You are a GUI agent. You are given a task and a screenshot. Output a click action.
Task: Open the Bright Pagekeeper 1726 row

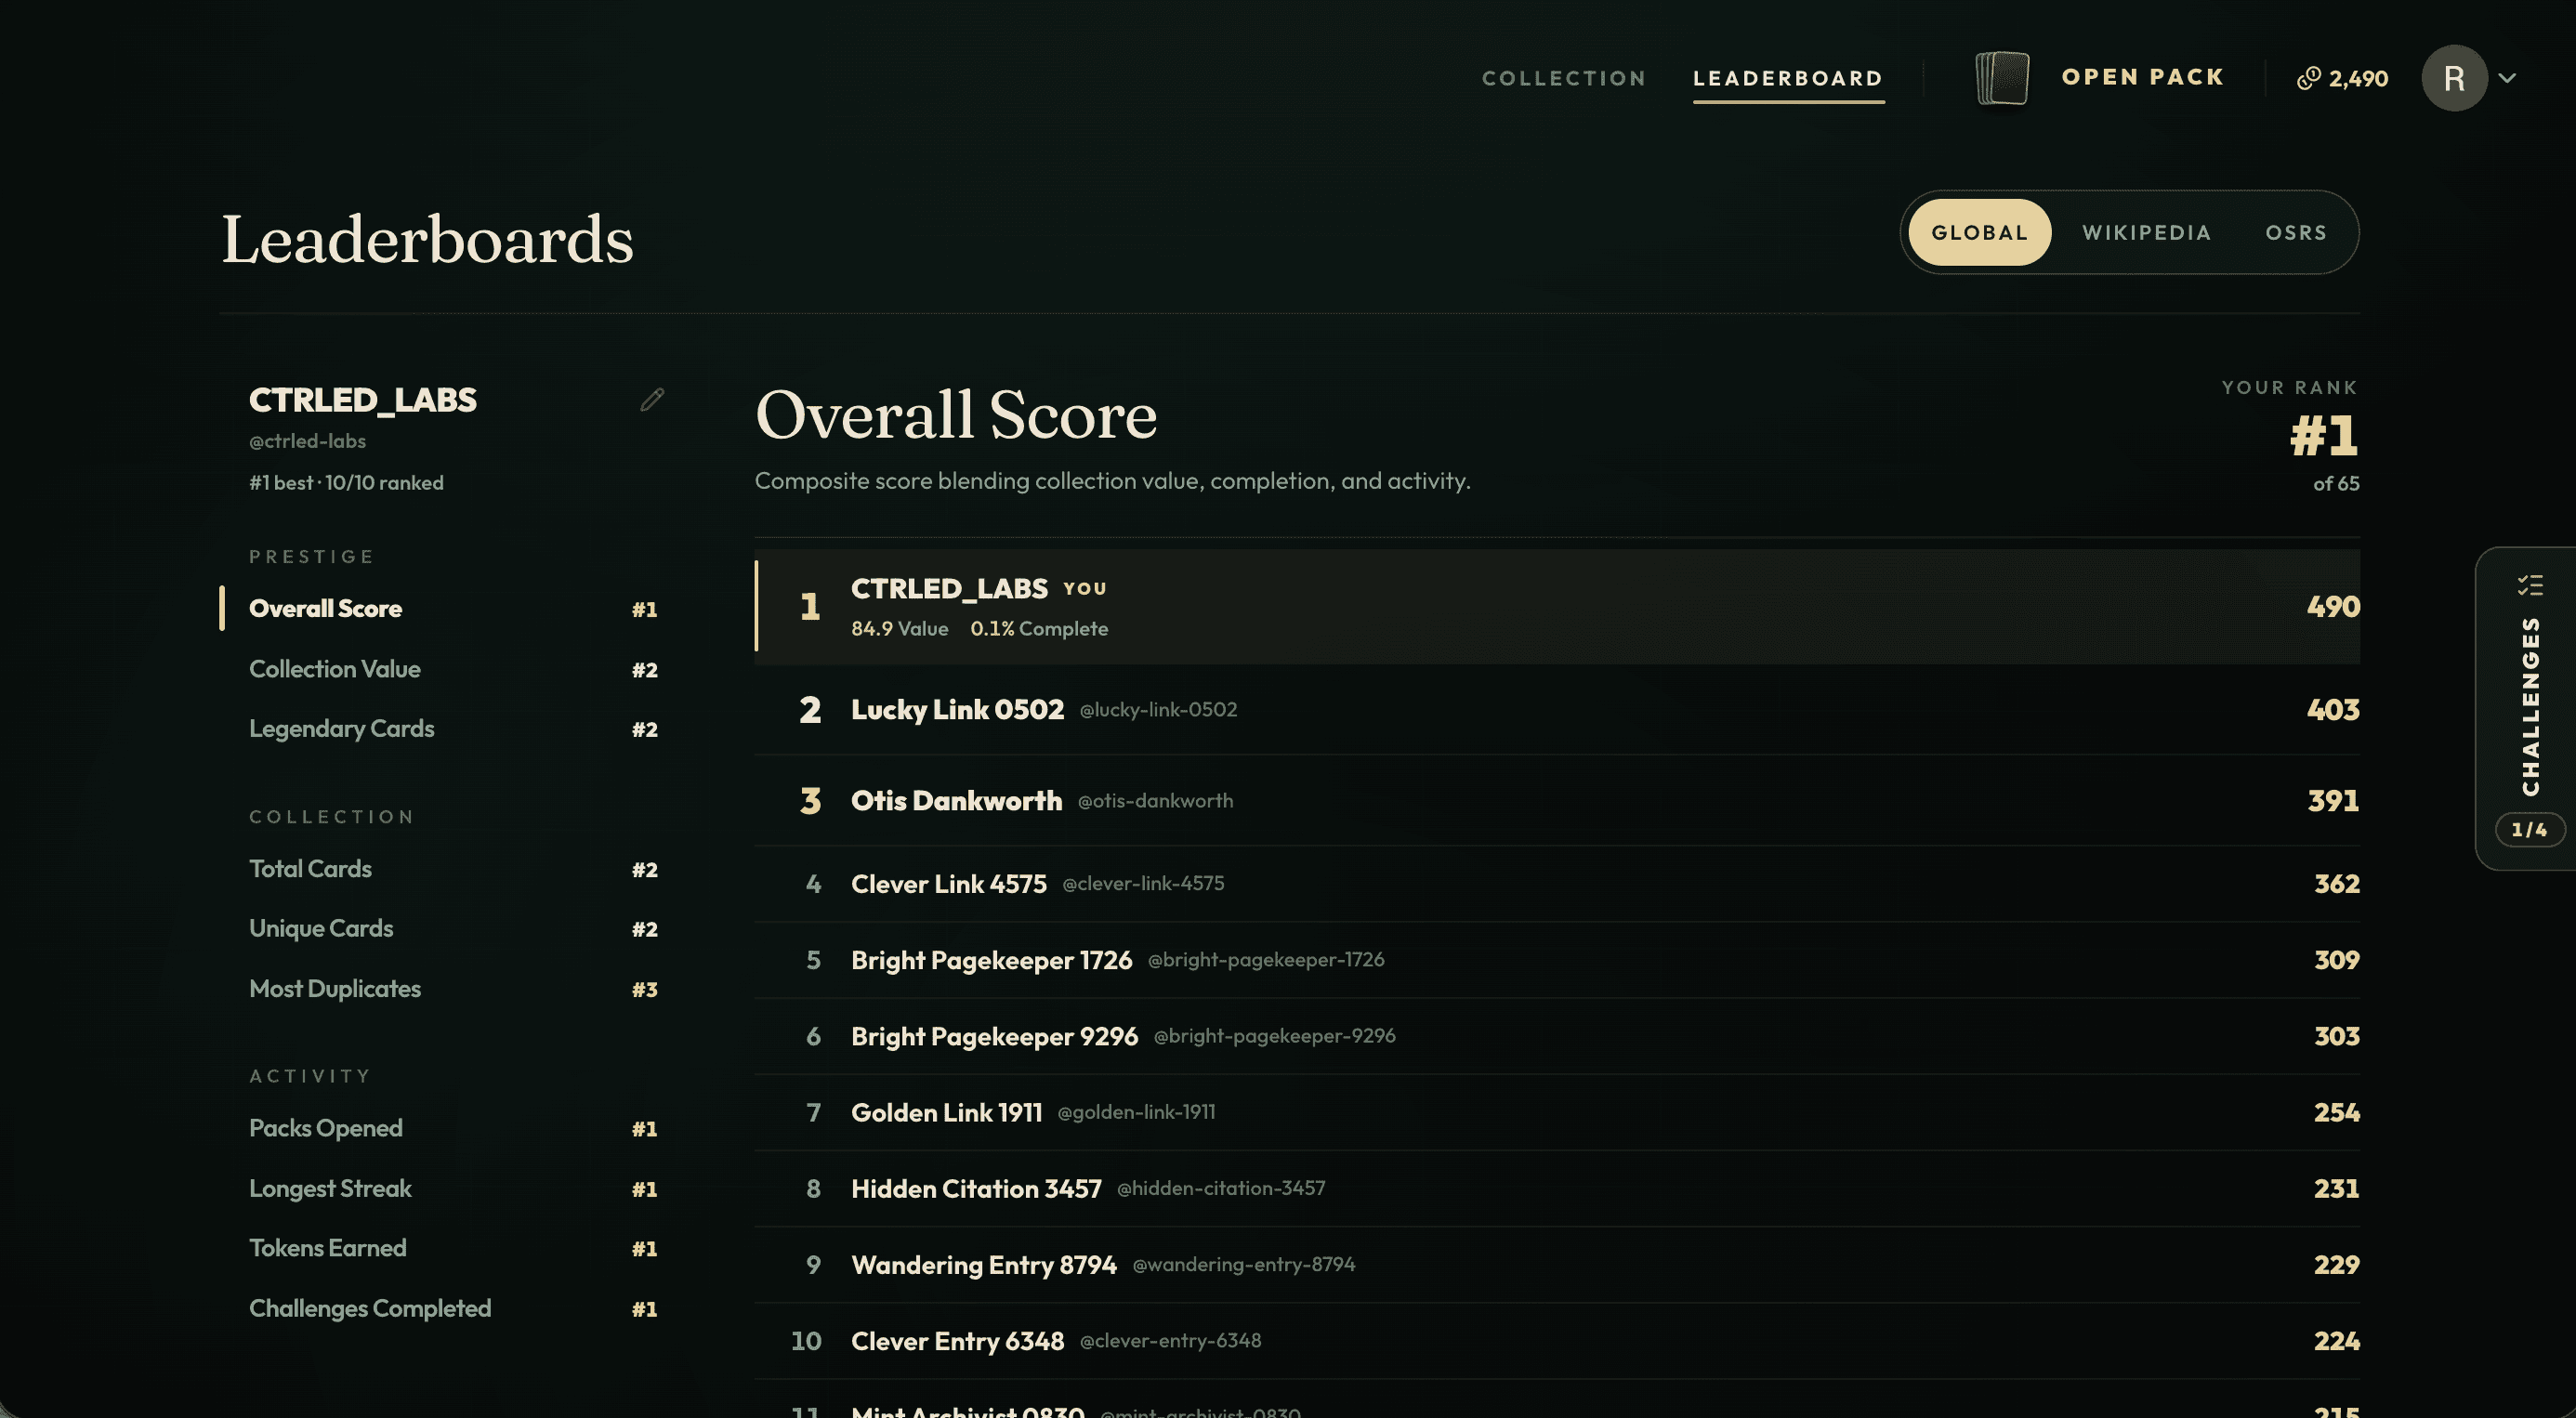point(1557,960)
